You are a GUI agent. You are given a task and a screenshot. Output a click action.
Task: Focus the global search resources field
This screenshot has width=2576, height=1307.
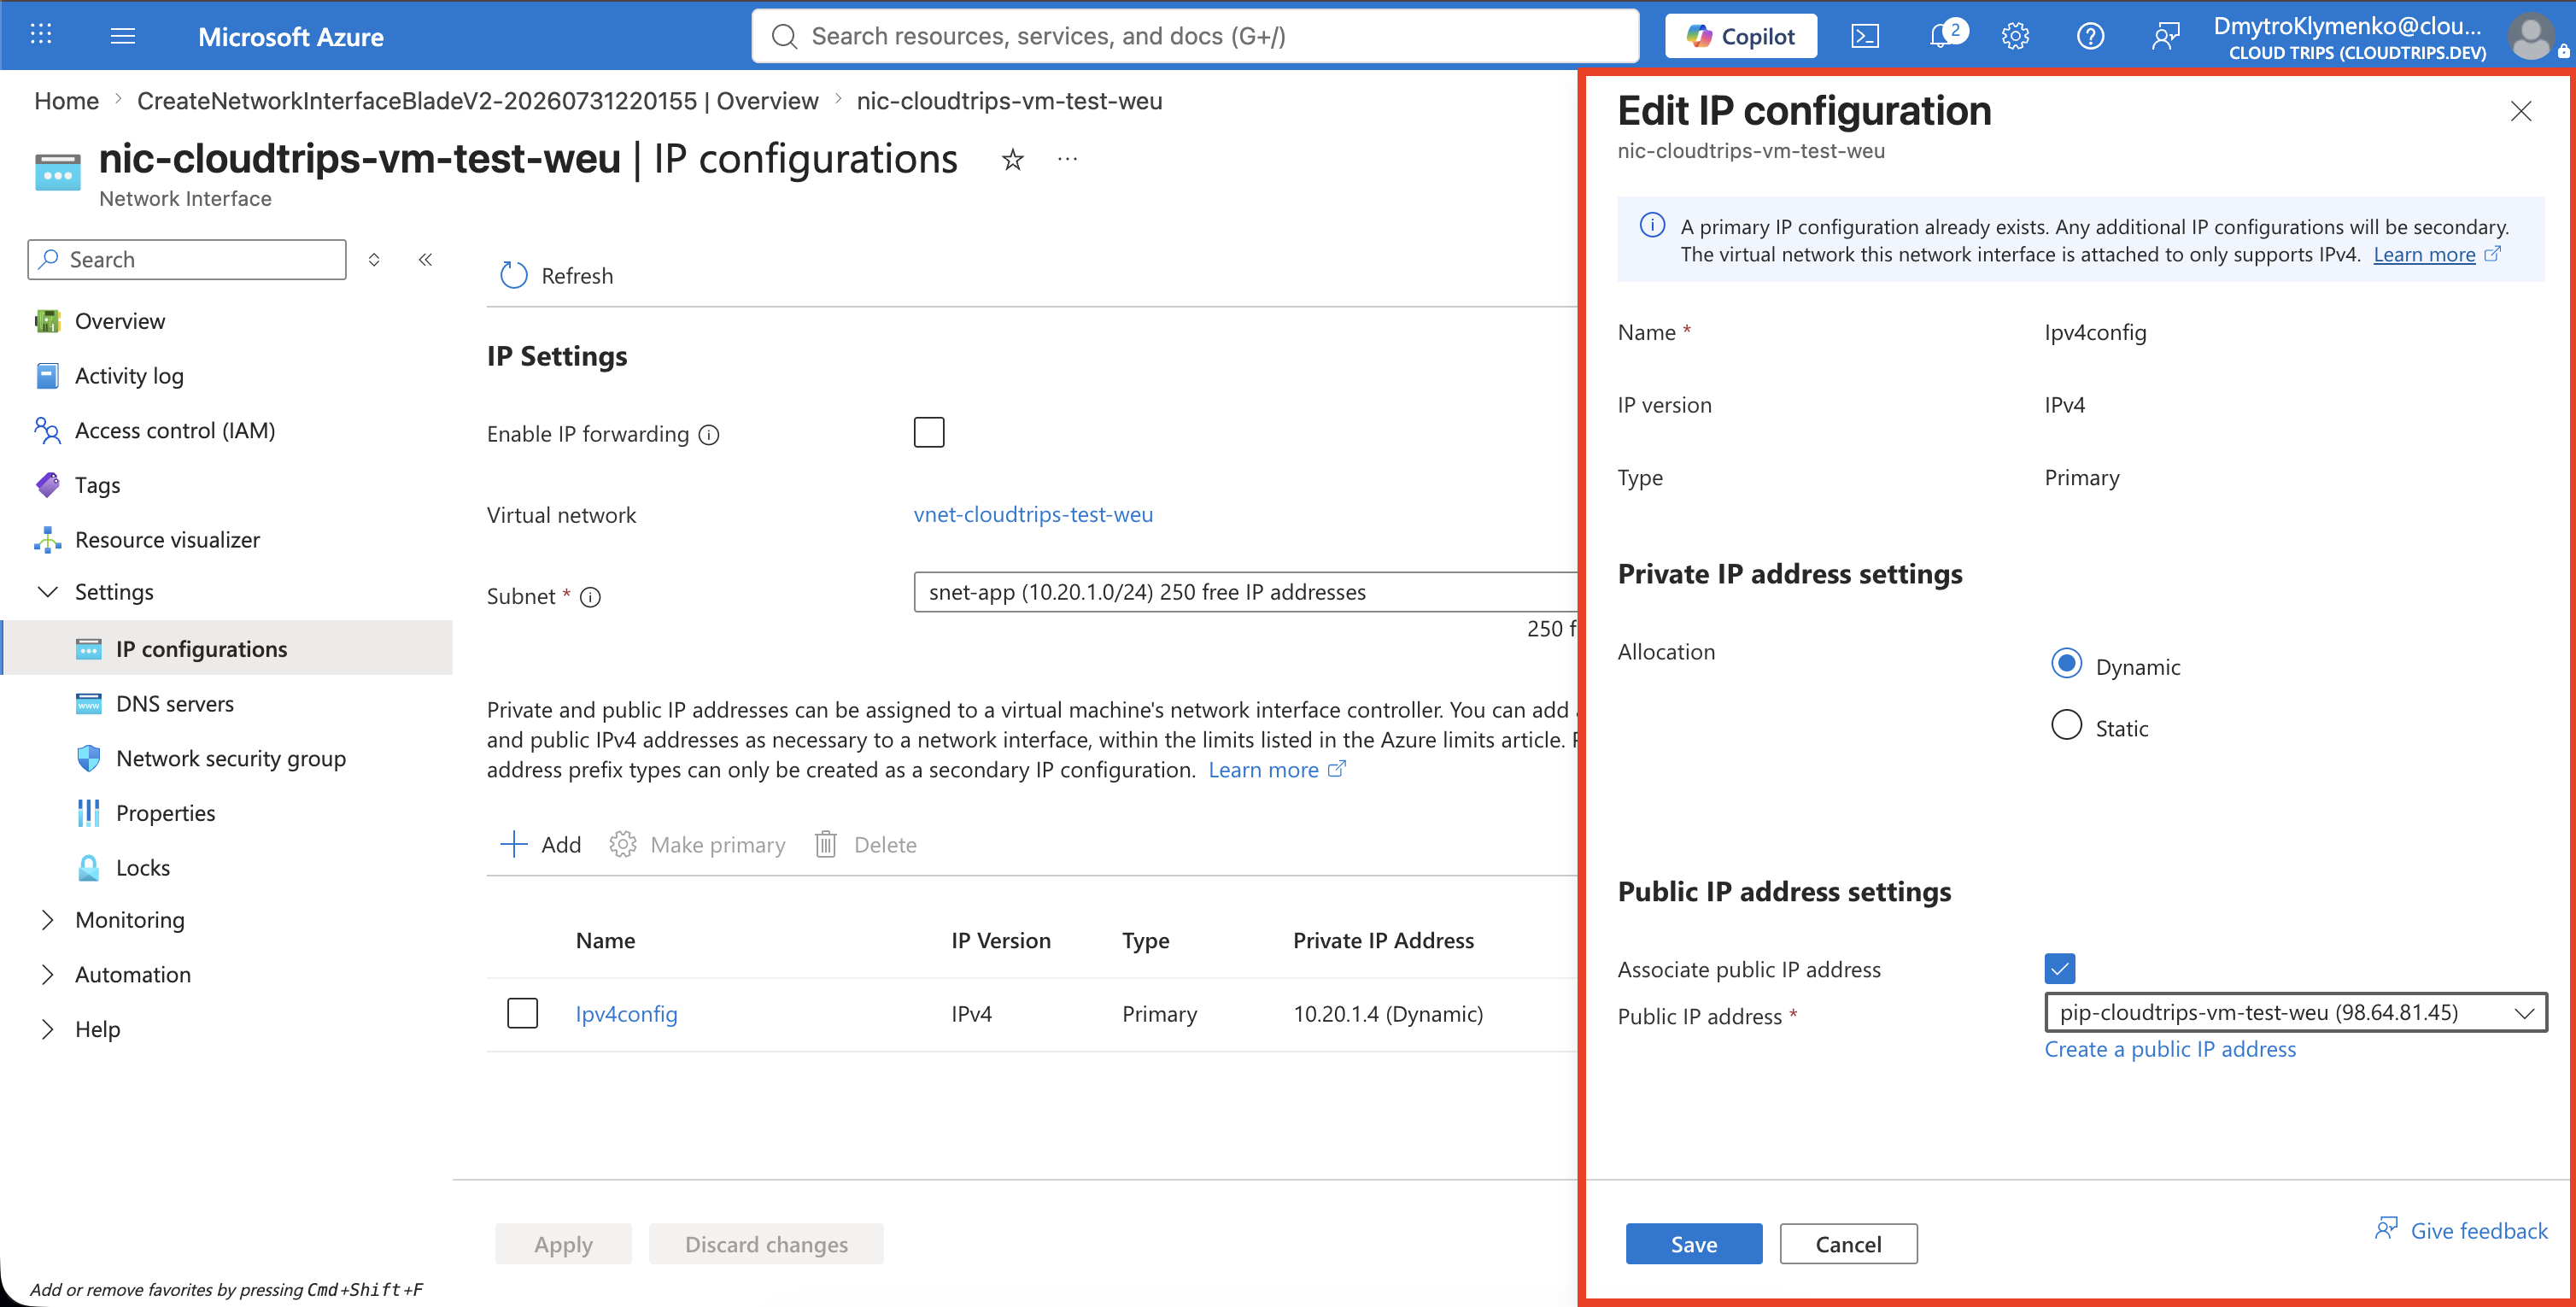pyautogui.click(x=1195, y=37)
